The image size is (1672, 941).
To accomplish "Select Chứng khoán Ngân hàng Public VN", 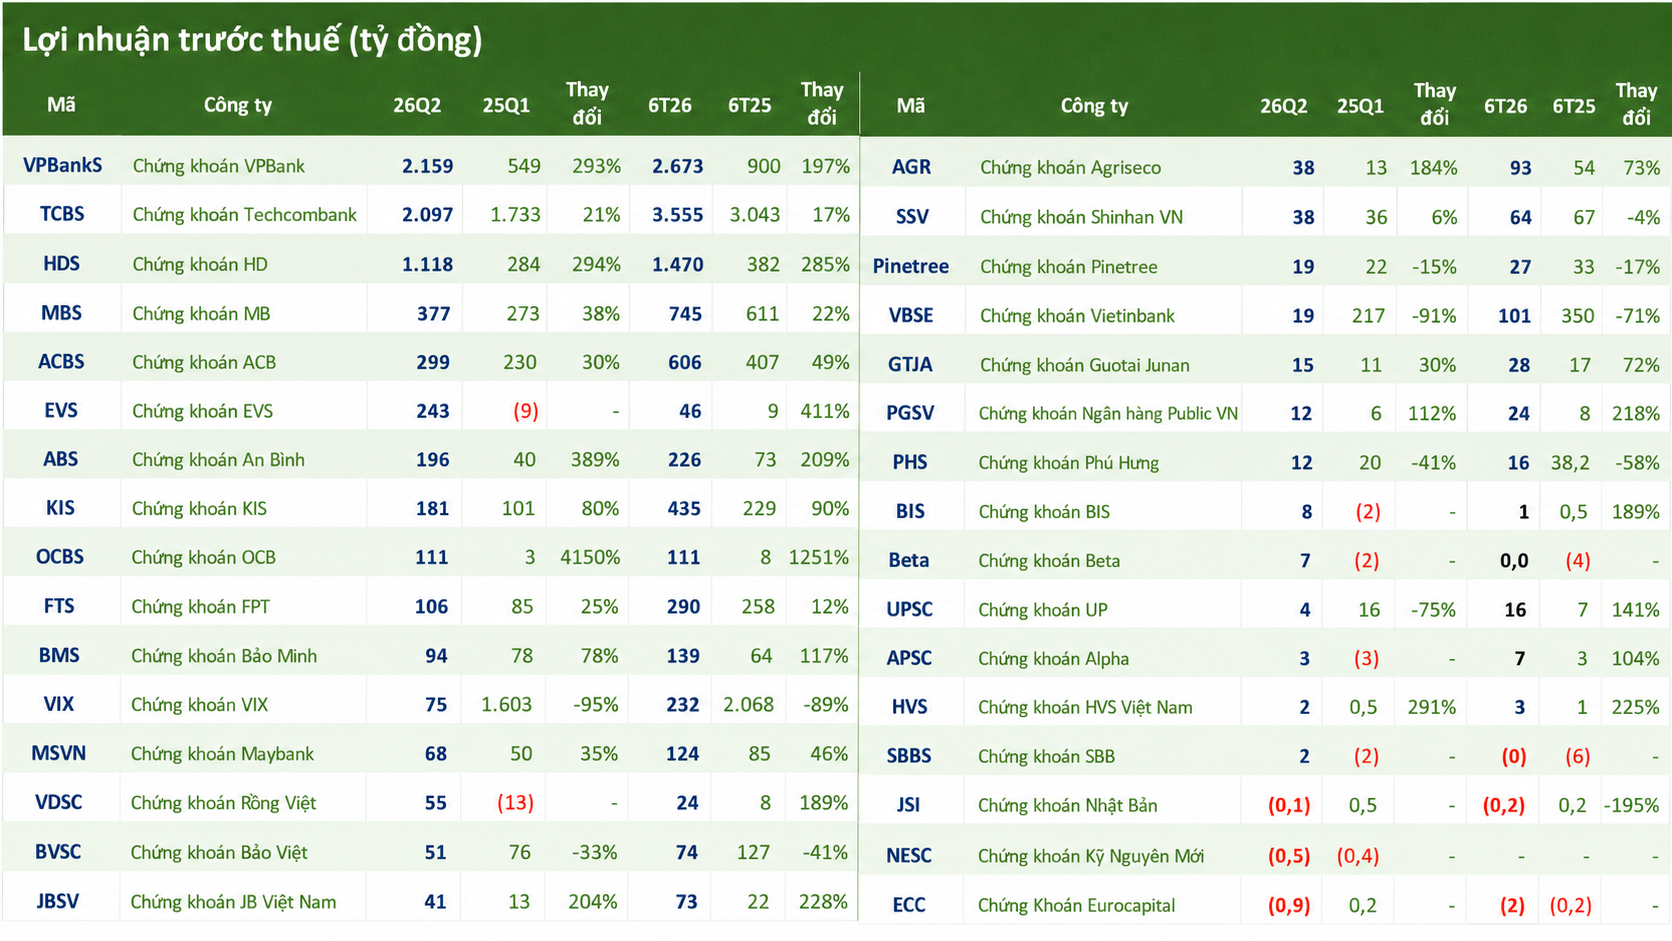I will (x=1108, y=413).
